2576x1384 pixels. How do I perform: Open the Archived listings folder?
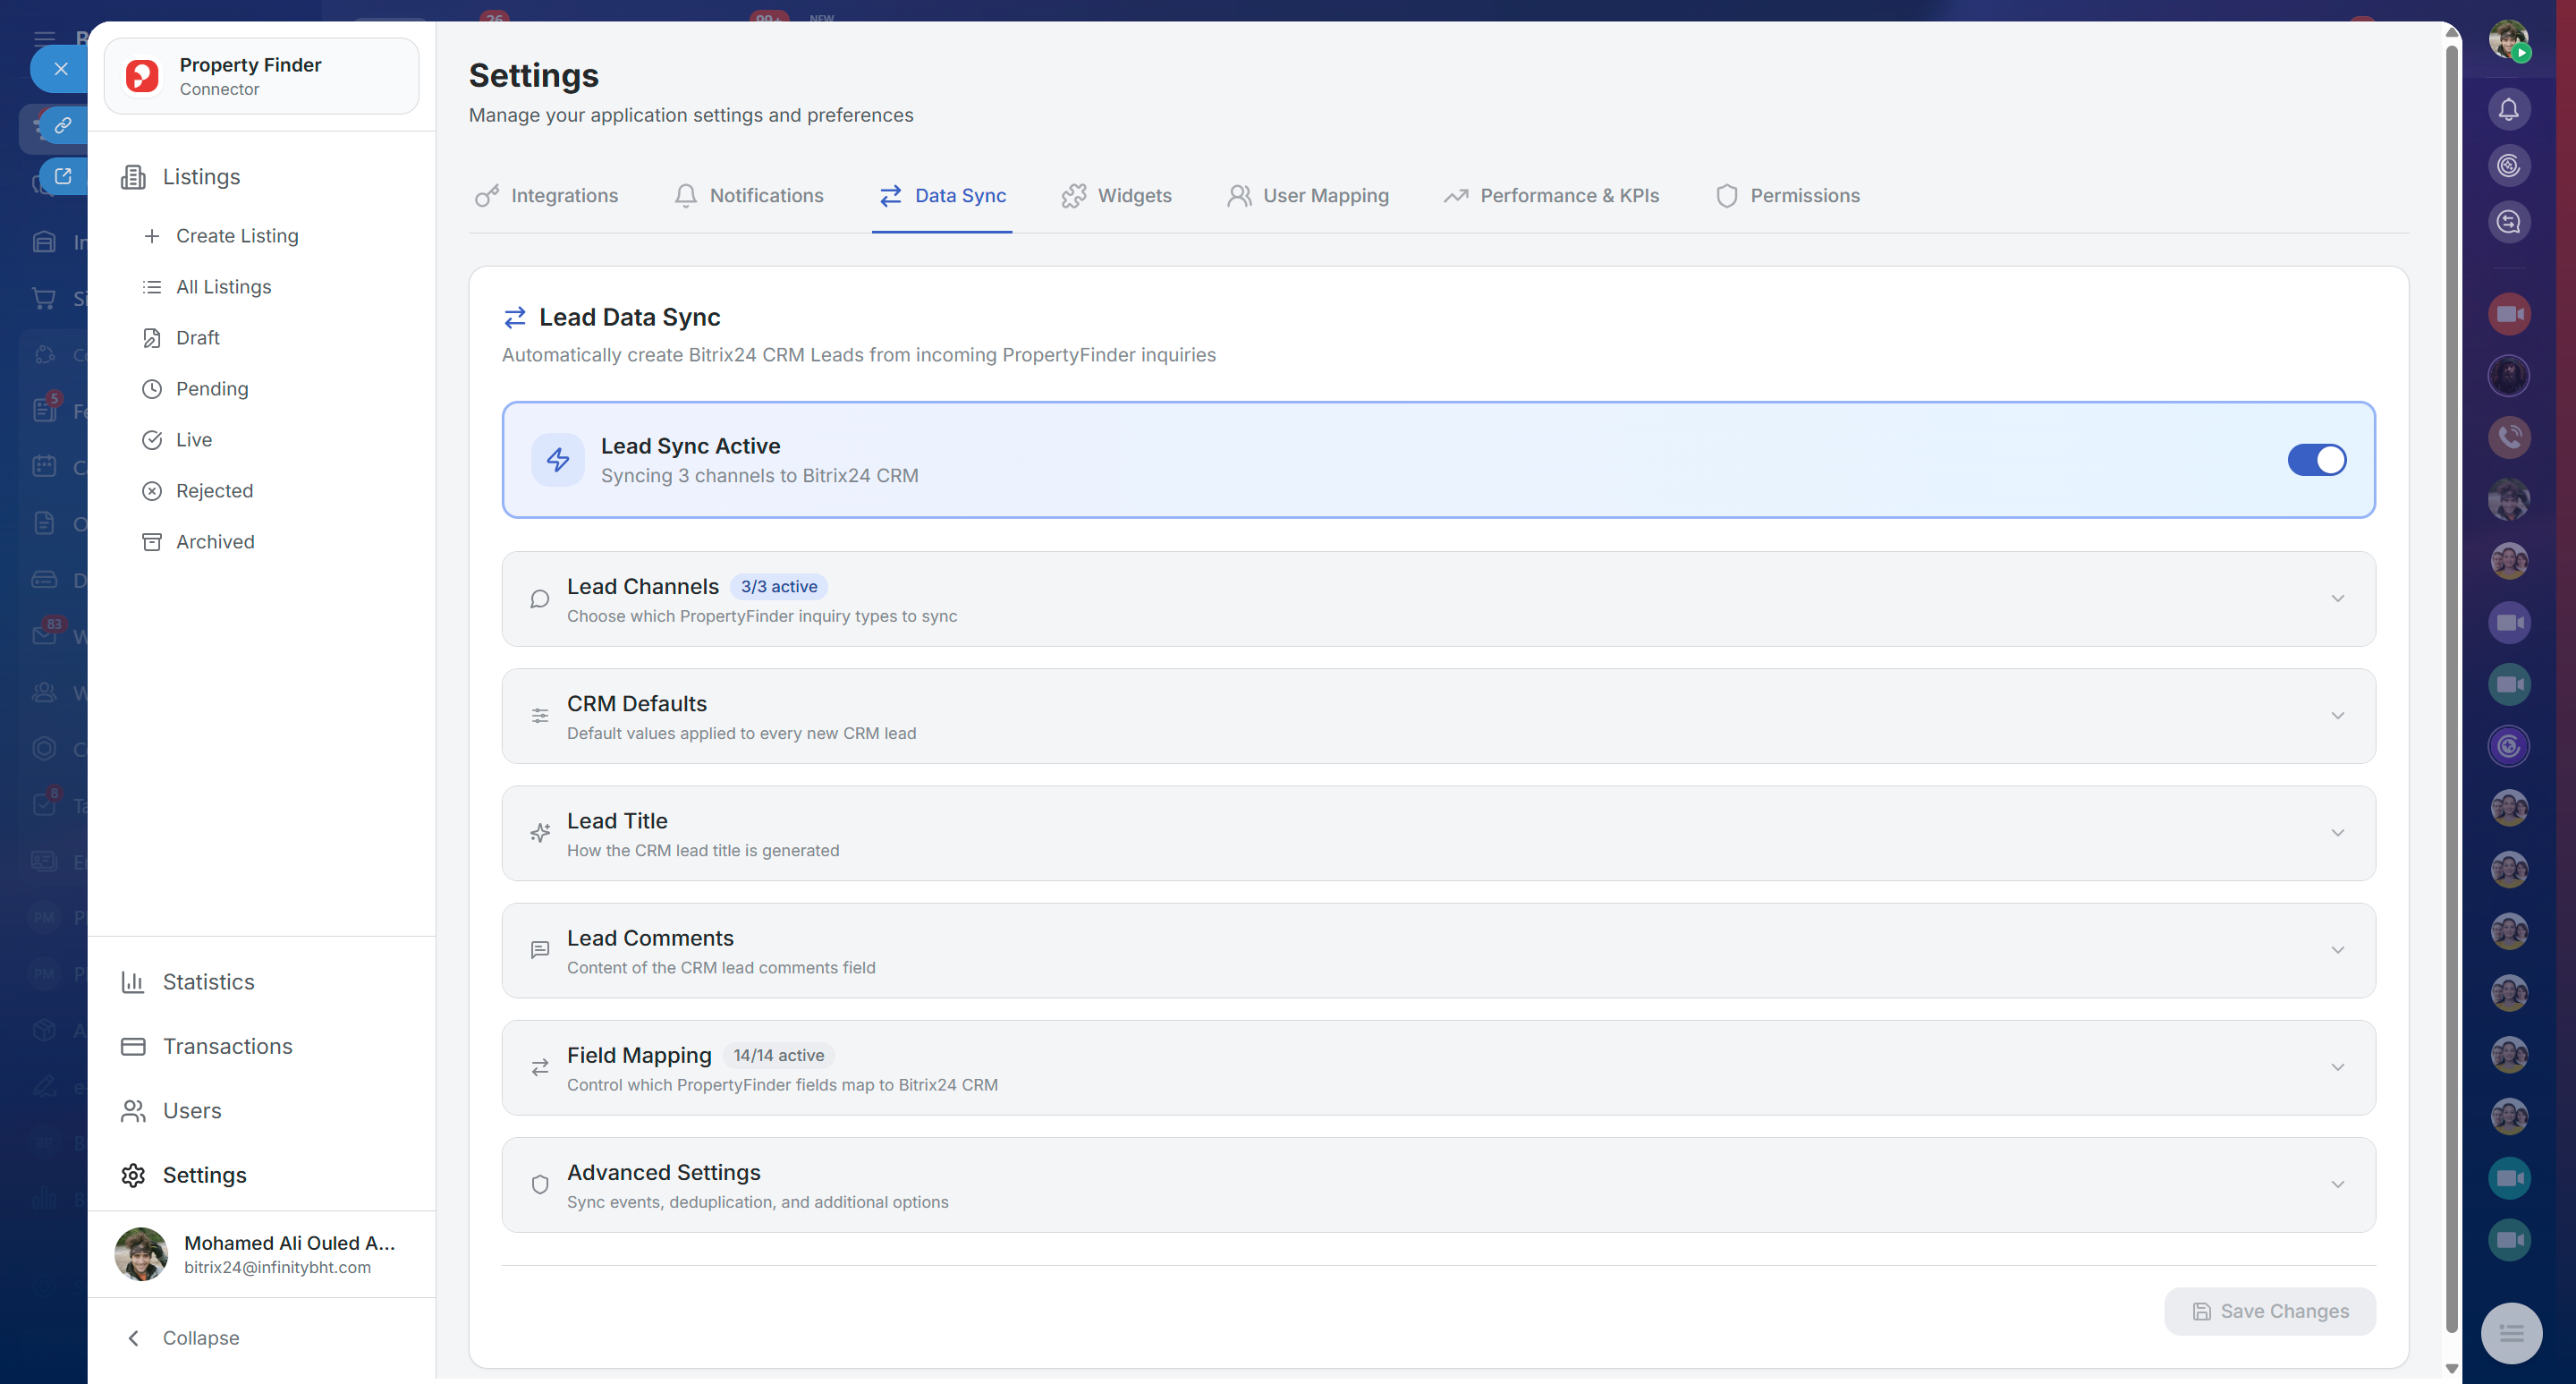(214, 542)
